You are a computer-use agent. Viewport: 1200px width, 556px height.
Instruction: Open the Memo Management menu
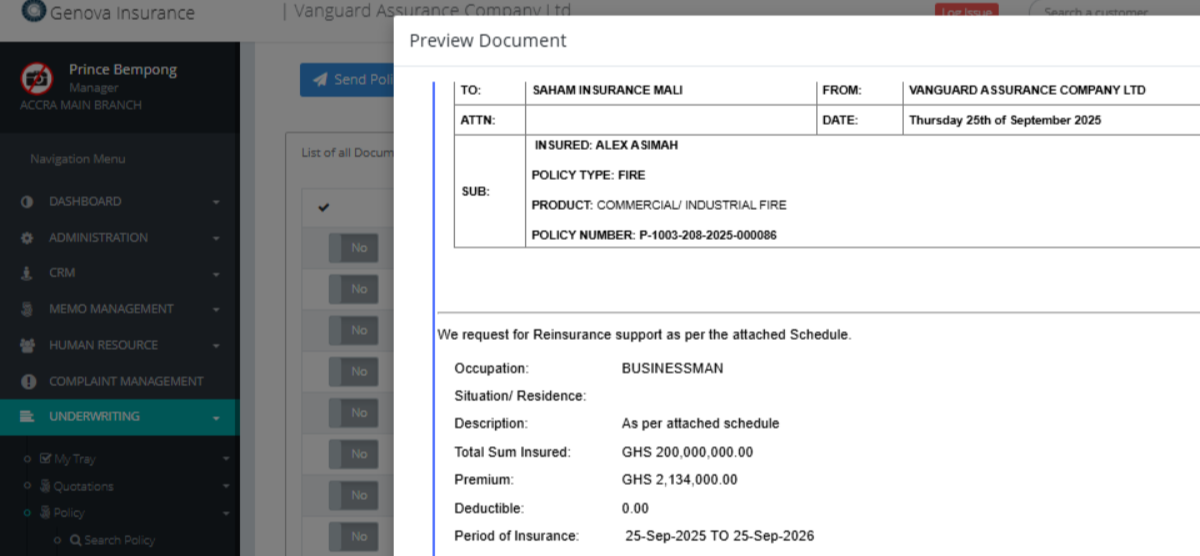pyautogui.click(x=110, y=309)
